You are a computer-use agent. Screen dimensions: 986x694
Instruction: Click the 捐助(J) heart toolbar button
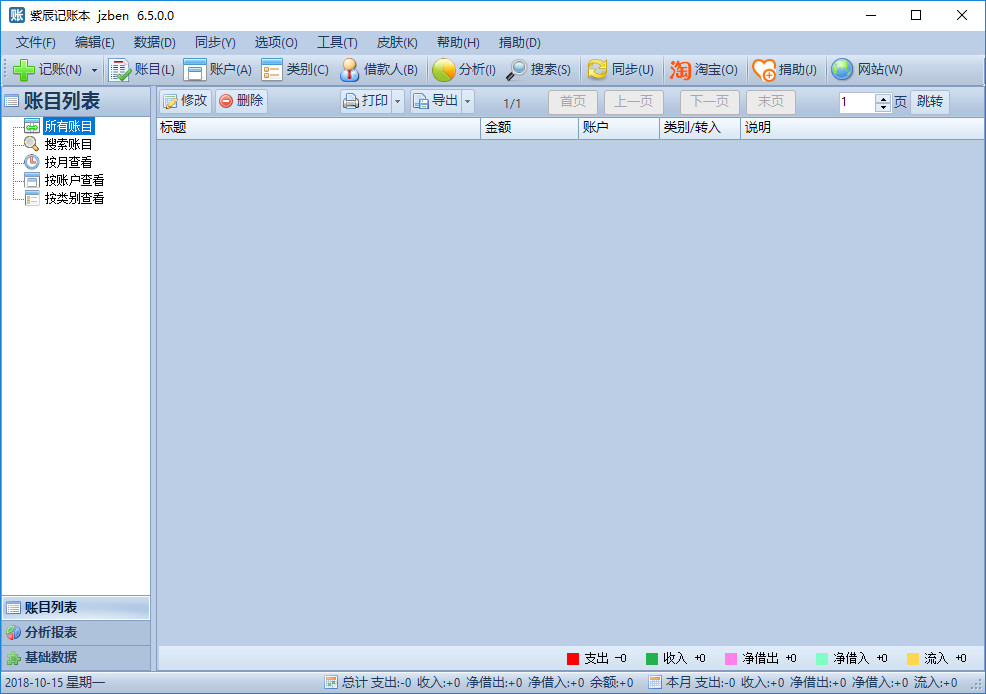point(785,70)
